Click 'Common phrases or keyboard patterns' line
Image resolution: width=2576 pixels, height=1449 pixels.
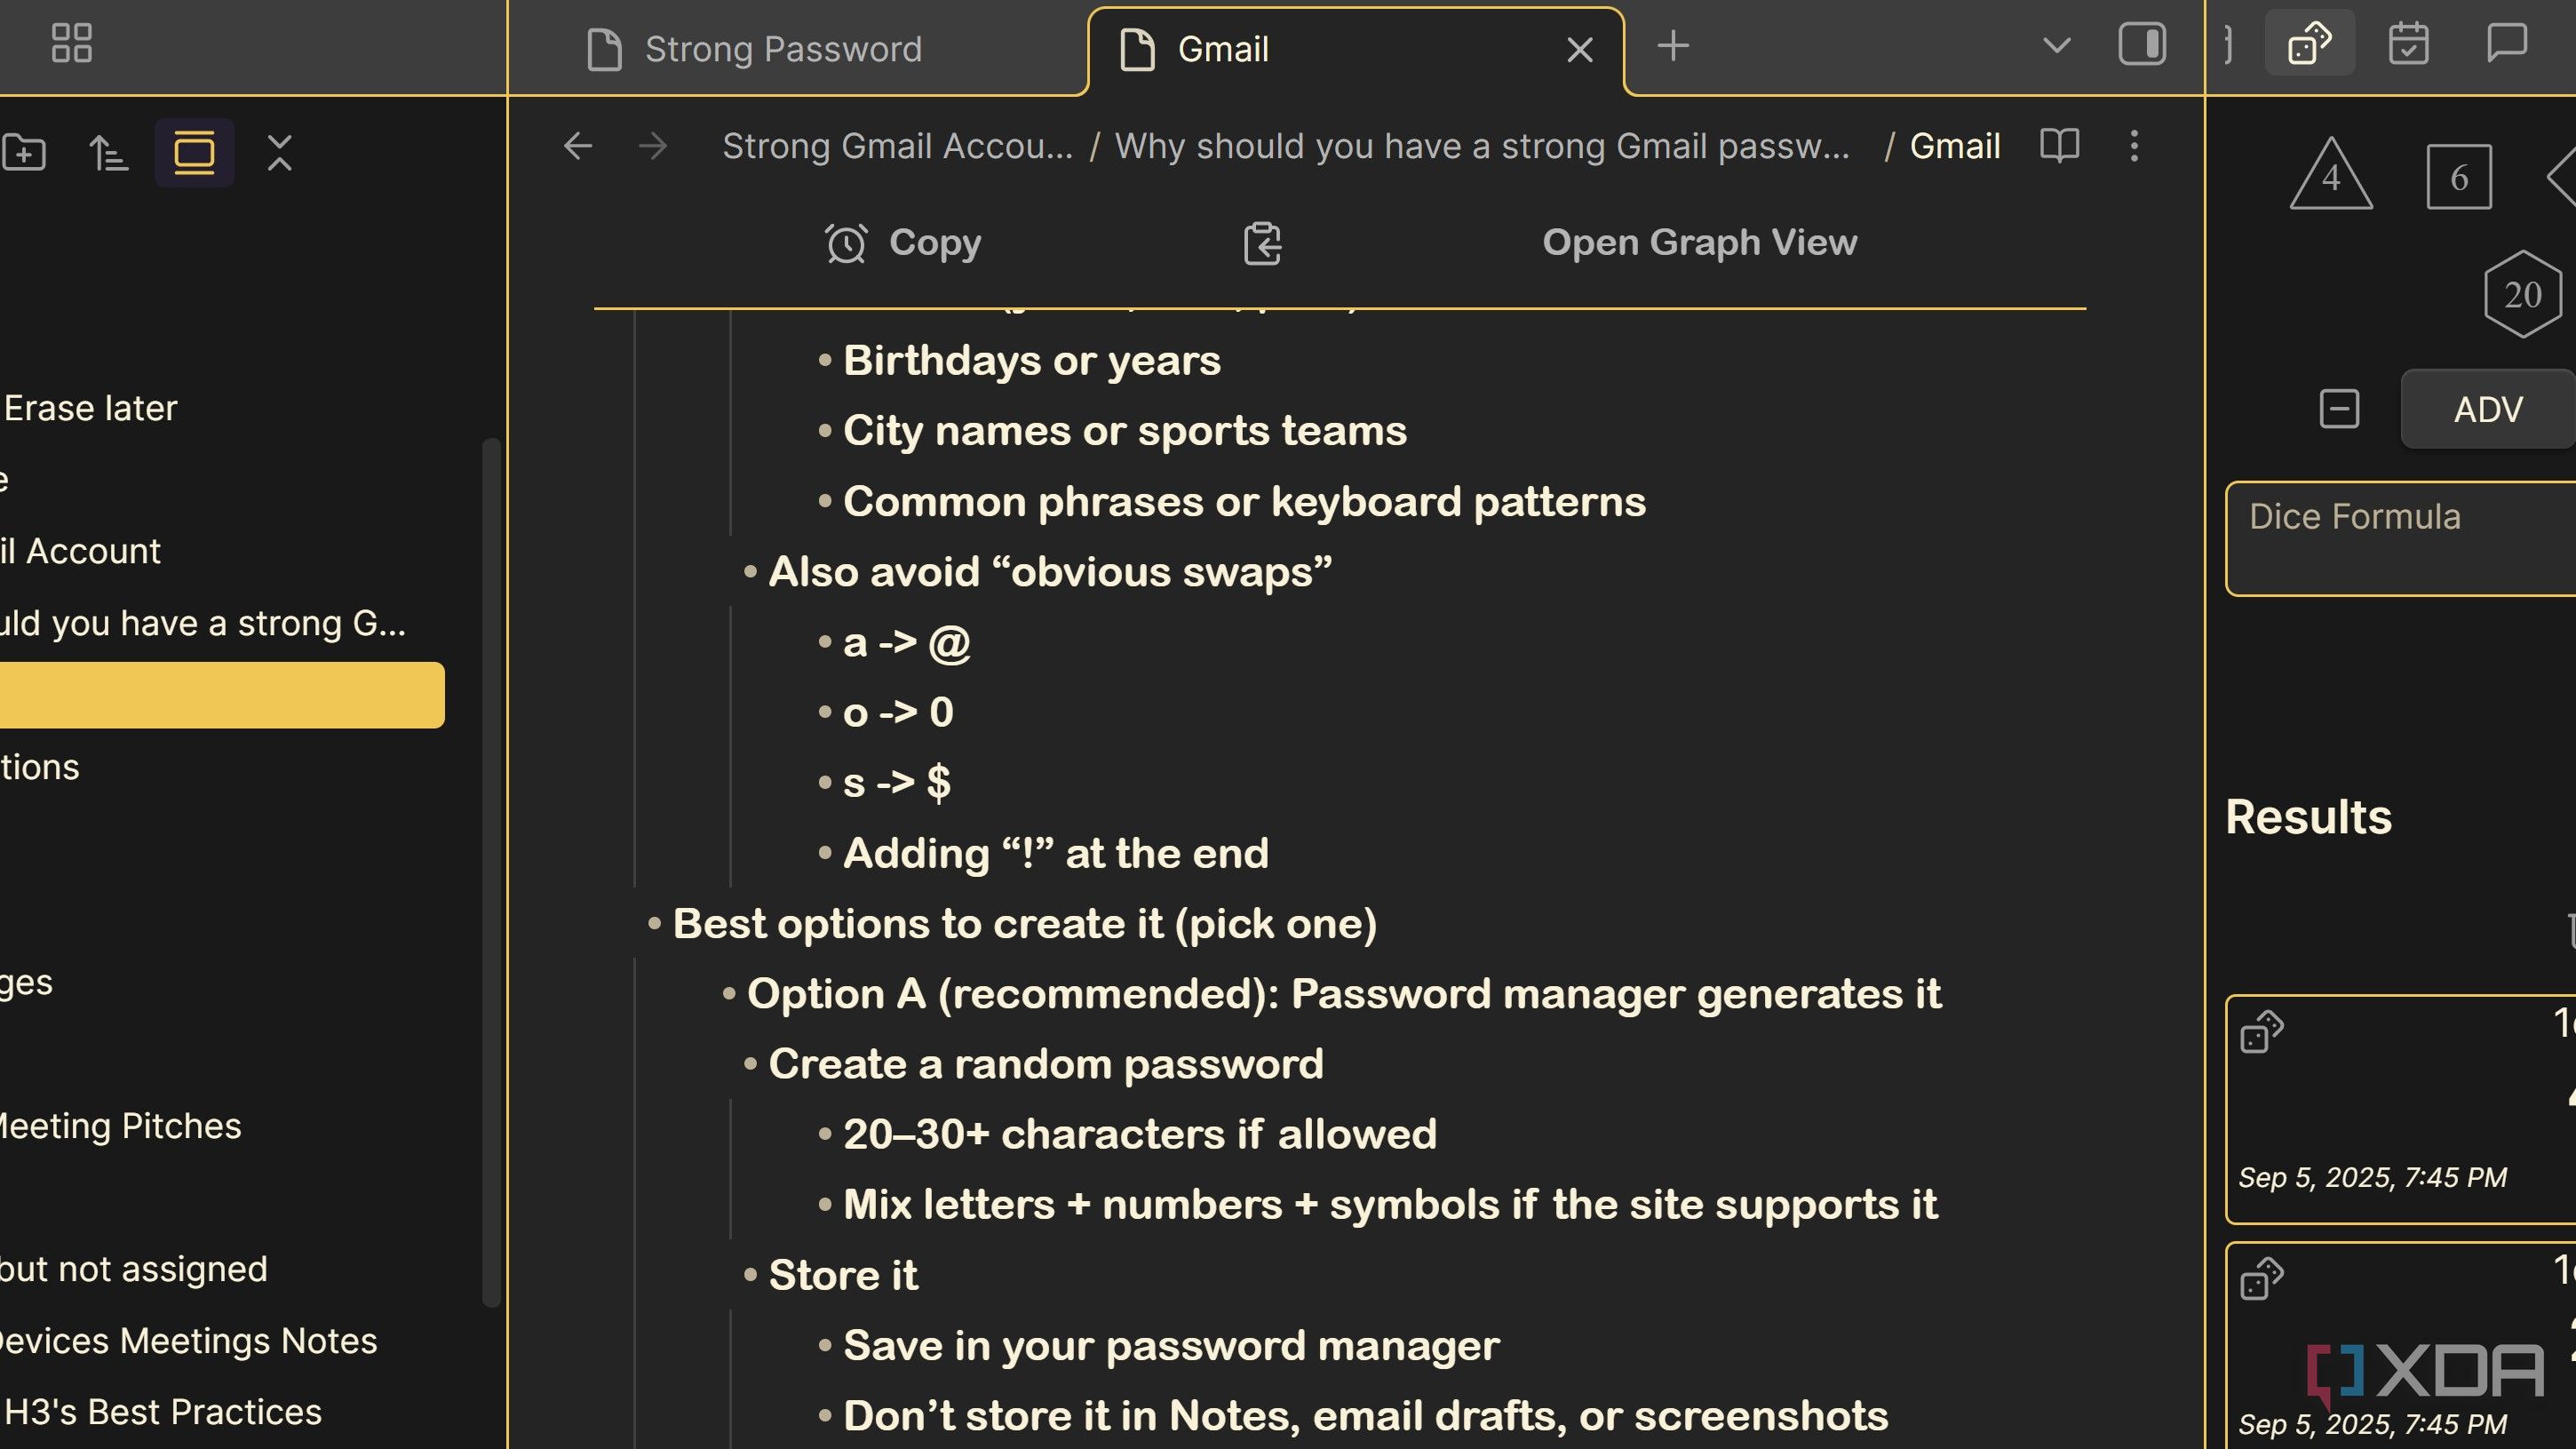point(1244,502)
